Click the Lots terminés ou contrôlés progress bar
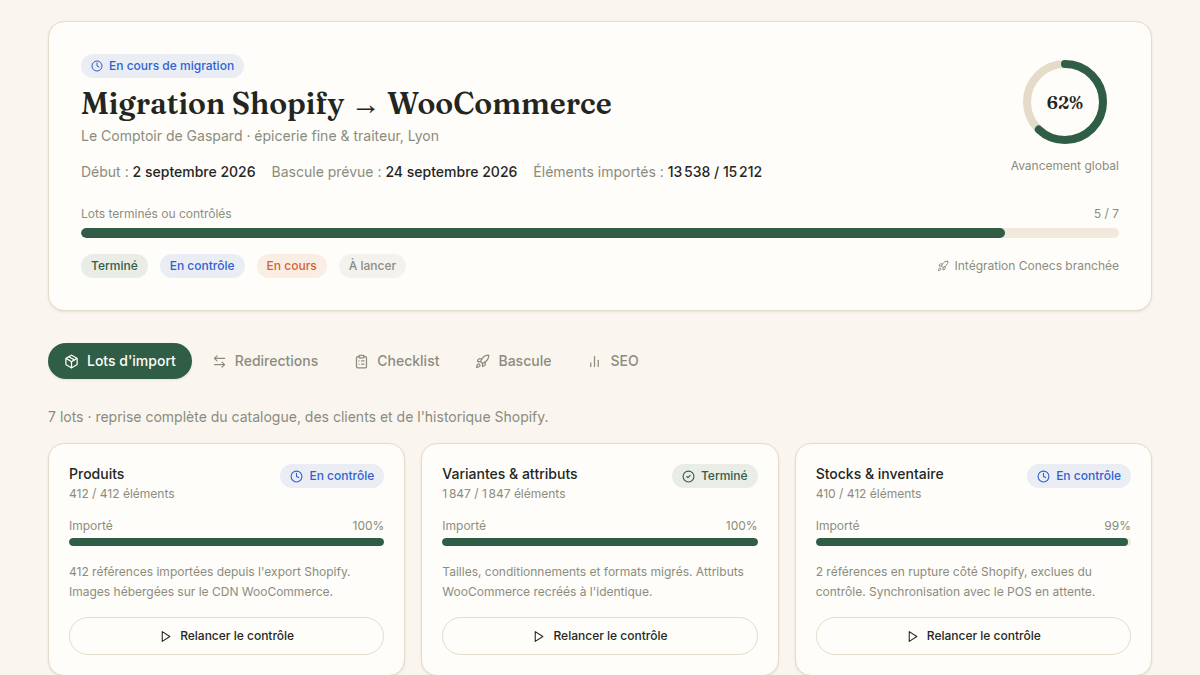The image size is (1200, 675). (x=600, y=233)
